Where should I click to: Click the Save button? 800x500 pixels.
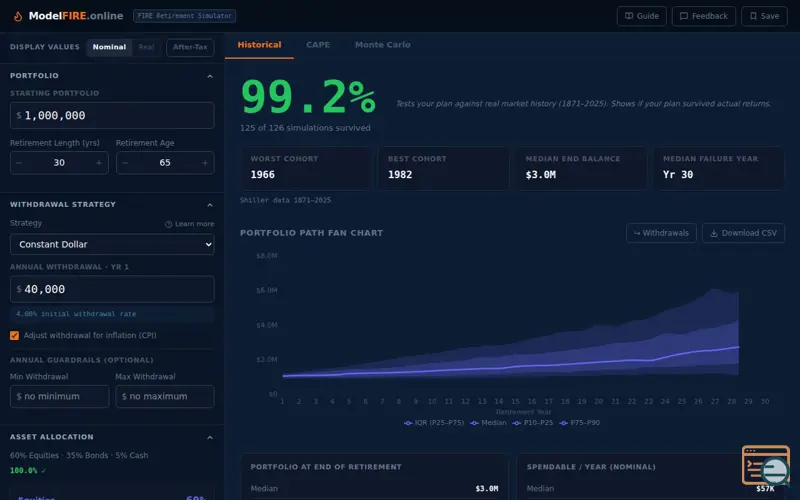pos(764,16)
